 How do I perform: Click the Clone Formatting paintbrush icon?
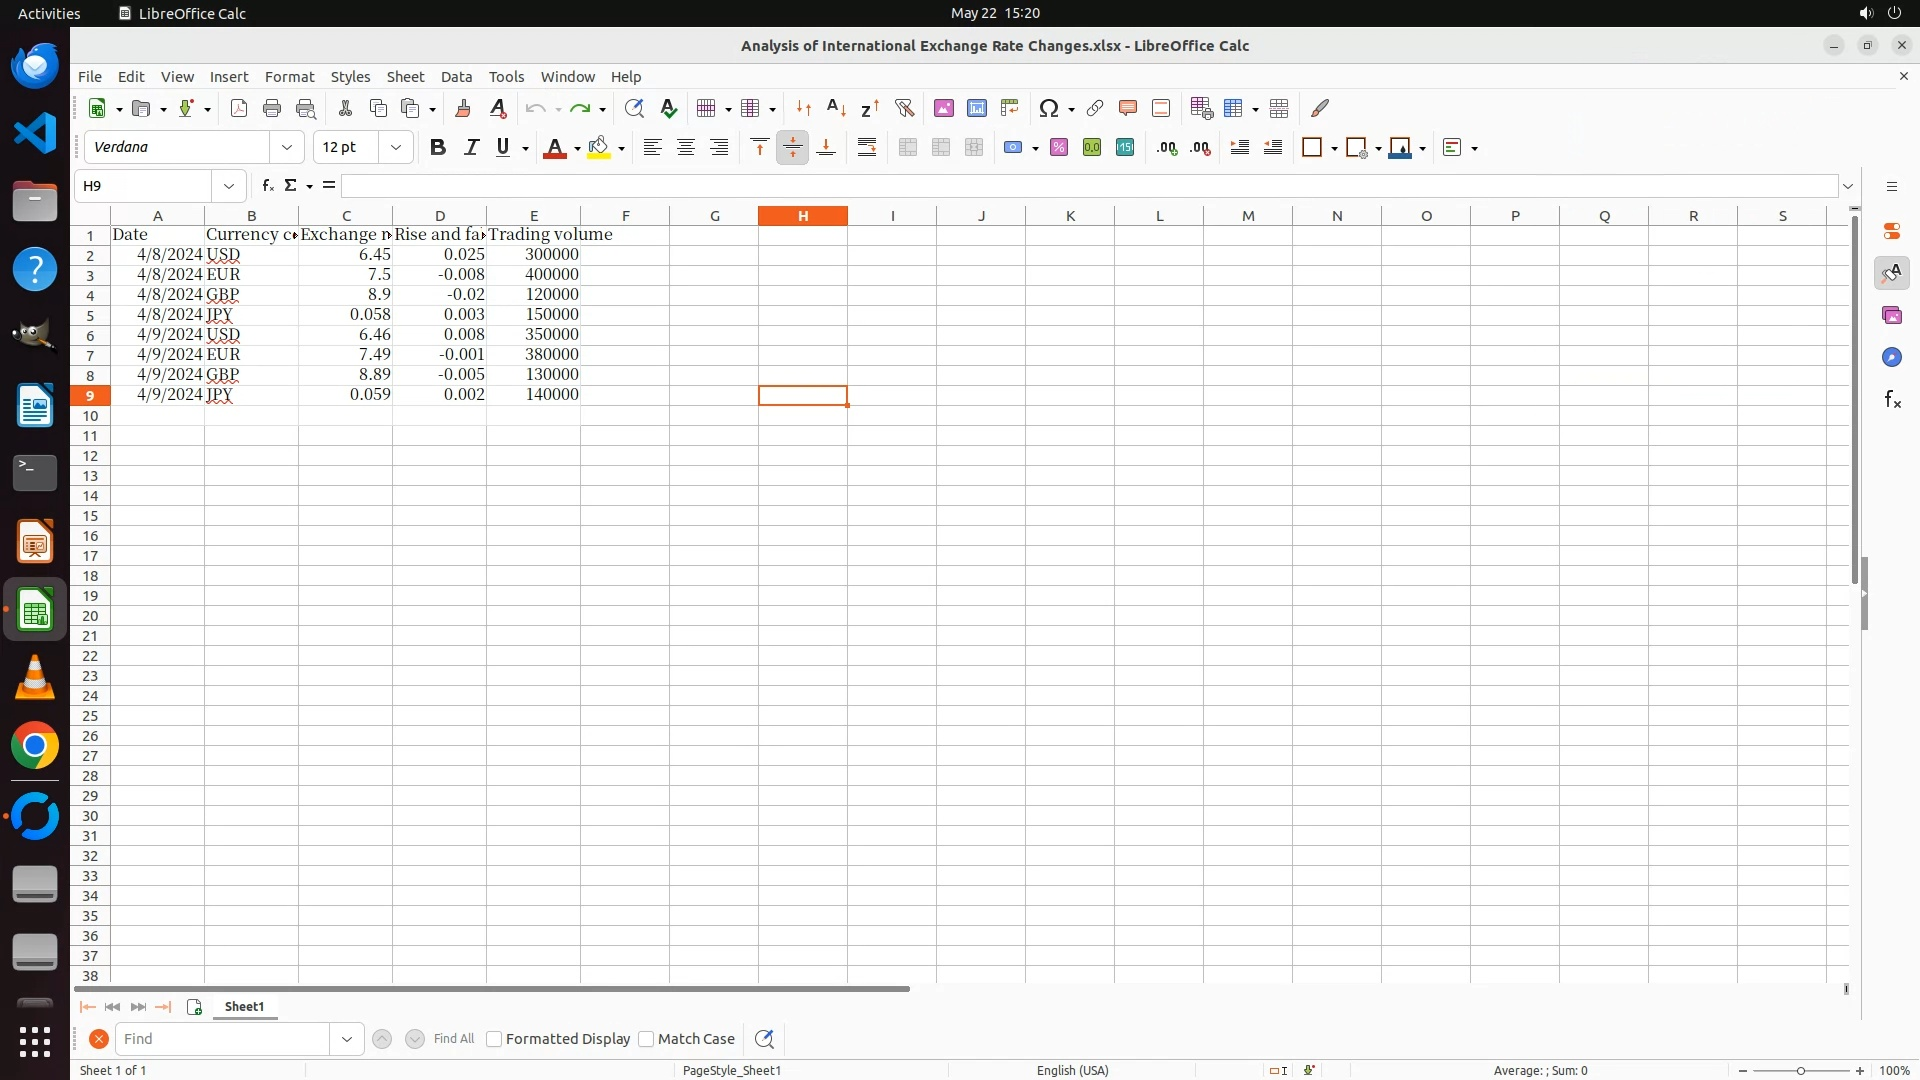463,108
